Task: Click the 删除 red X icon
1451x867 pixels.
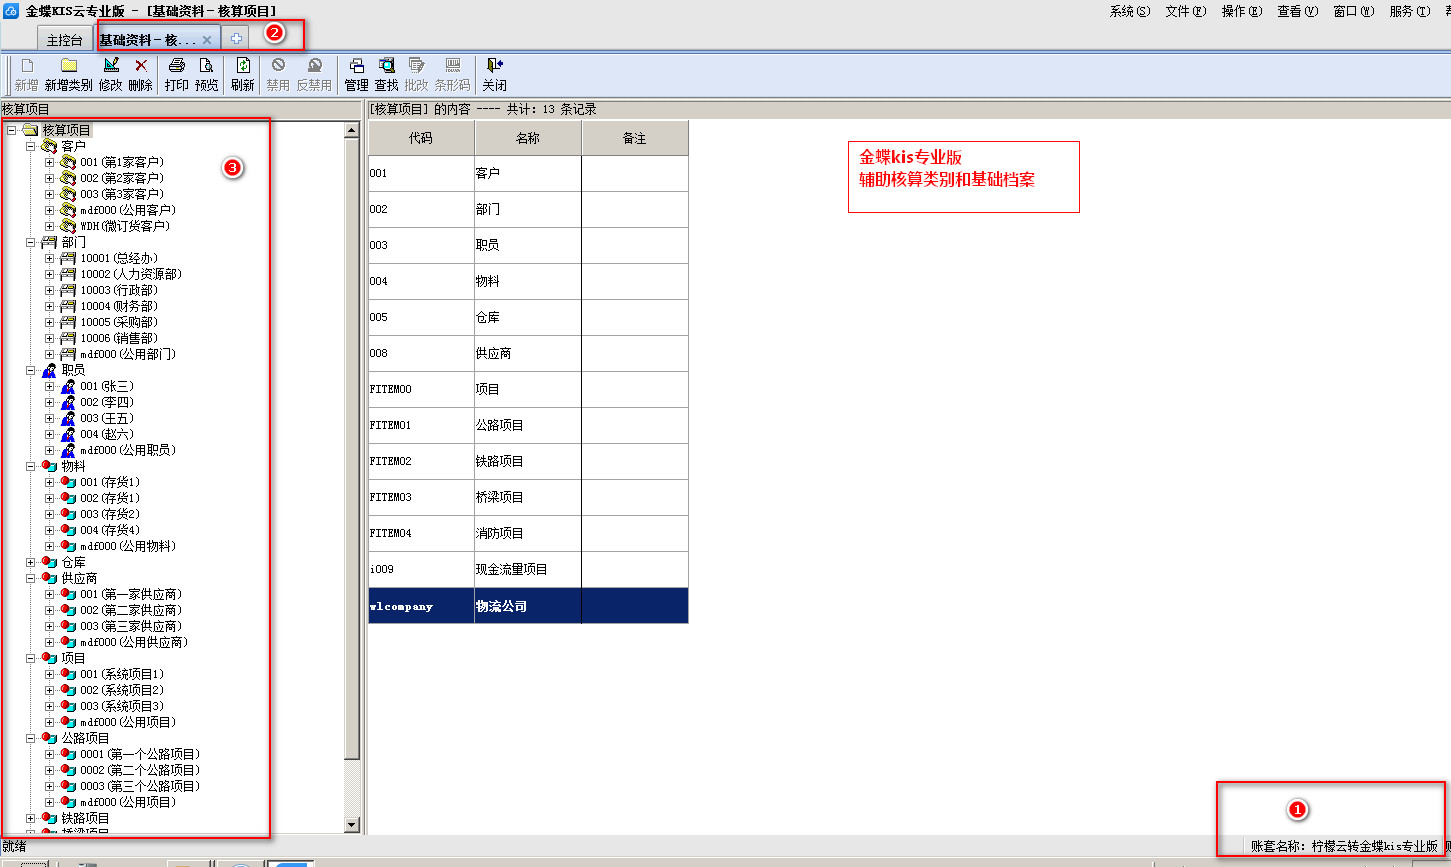Action: pyautogui.click(x=140, y=66)
